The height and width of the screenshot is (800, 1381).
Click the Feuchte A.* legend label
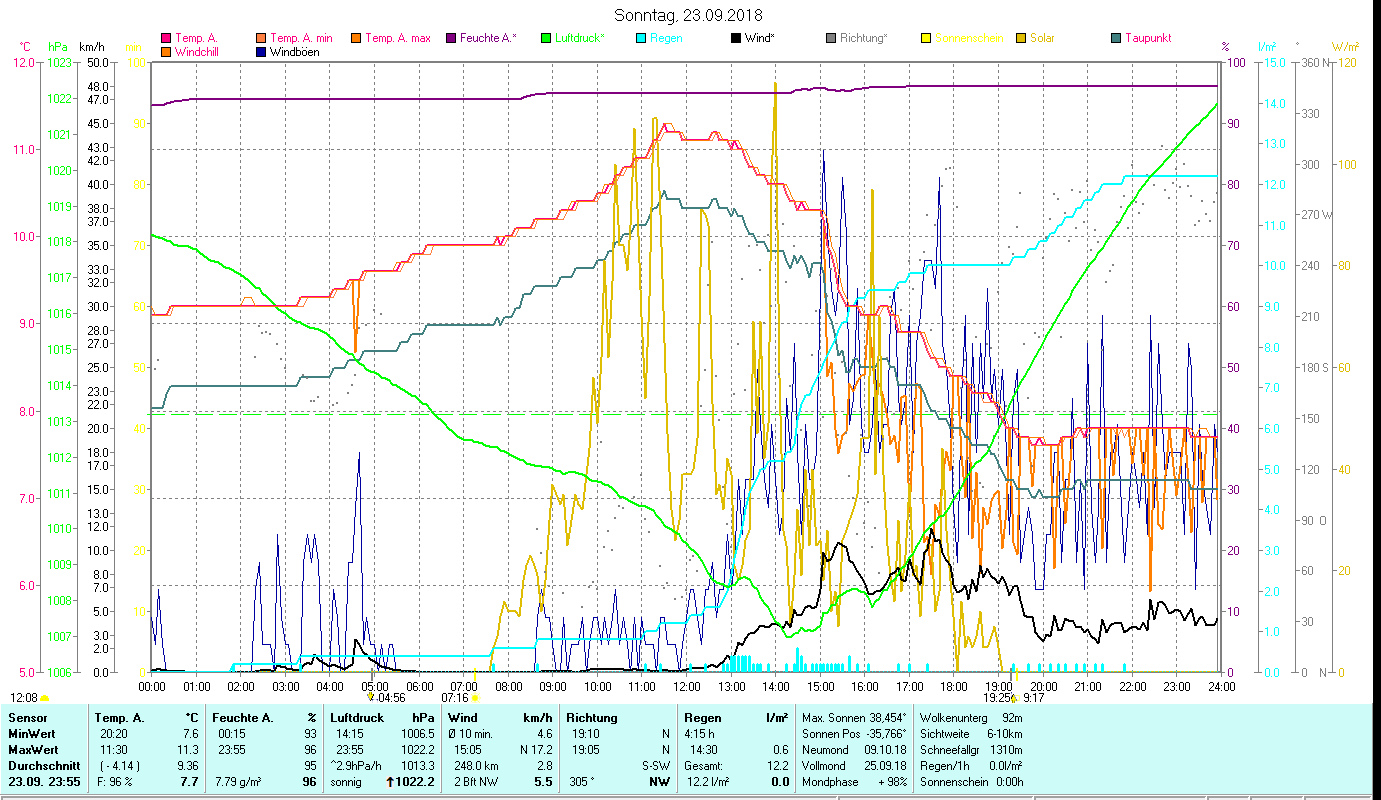pos(488,38)
